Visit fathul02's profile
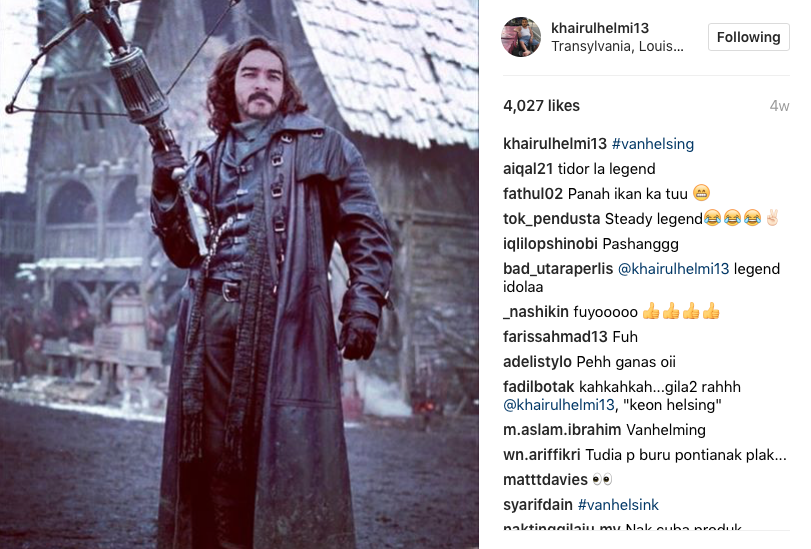The width and height of the screenshot is (811, 549). coord(533,194)
